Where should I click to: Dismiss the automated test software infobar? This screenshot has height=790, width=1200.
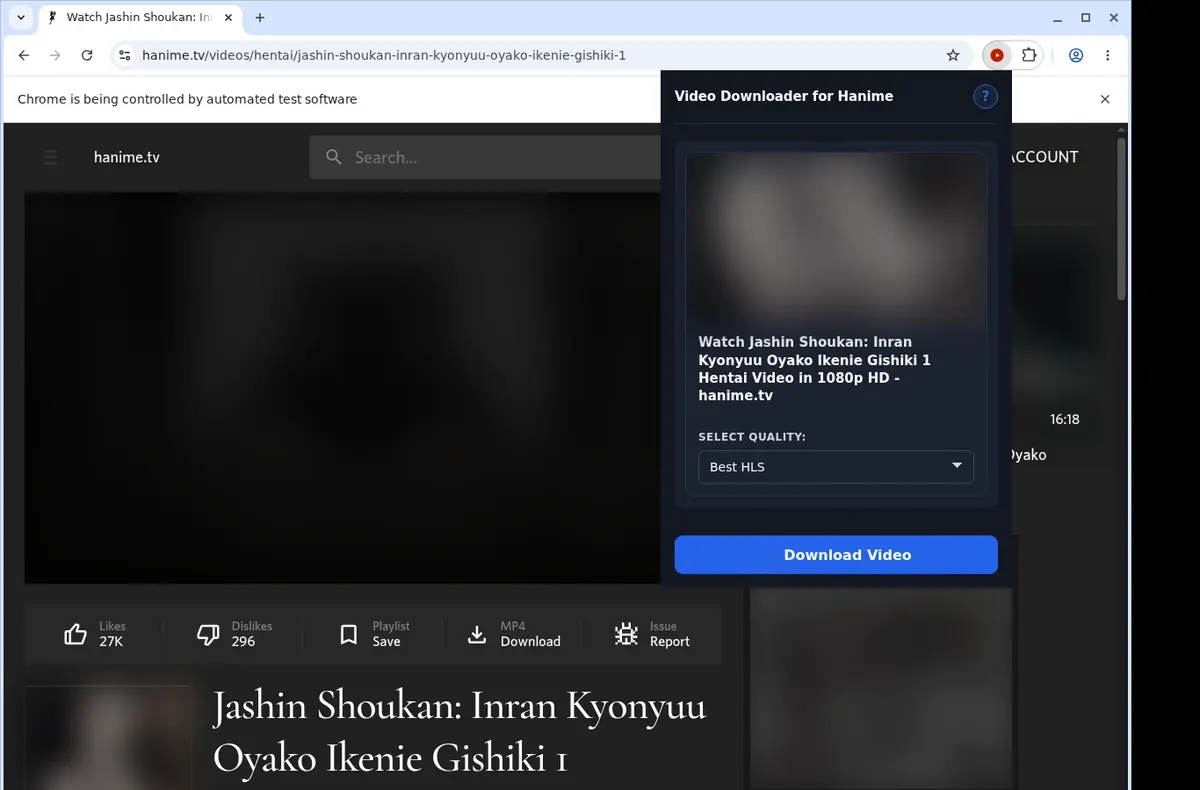click(1105, 99)
